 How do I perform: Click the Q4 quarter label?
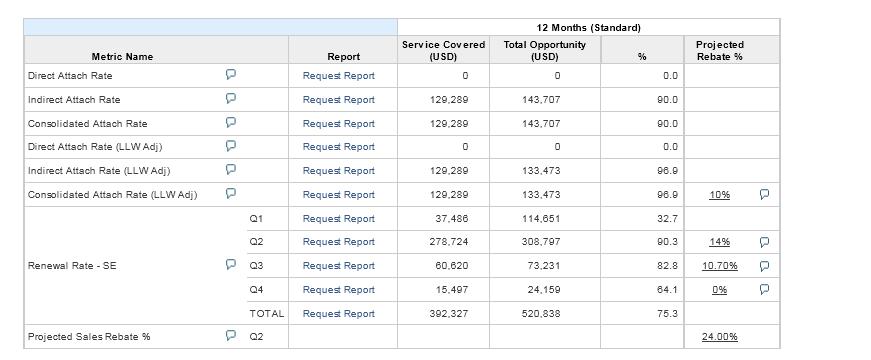pyautogui.click(x=256, y=289)
